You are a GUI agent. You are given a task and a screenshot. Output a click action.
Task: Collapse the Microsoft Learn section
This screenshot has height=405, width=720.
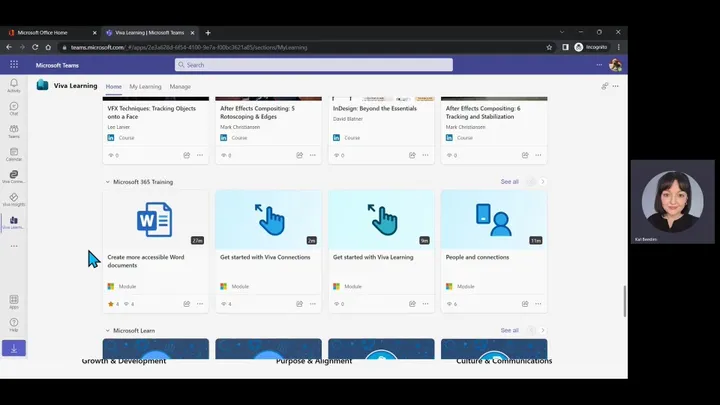pos(107,331)
